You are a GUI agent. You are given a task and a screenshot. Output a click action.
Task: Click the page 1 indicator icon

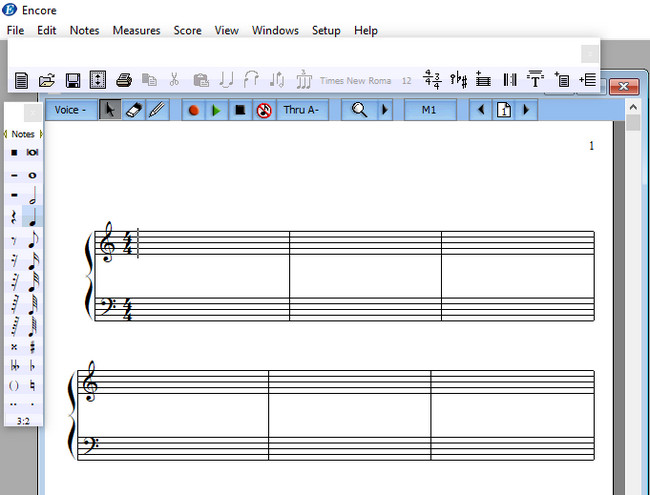pos(504,110)
